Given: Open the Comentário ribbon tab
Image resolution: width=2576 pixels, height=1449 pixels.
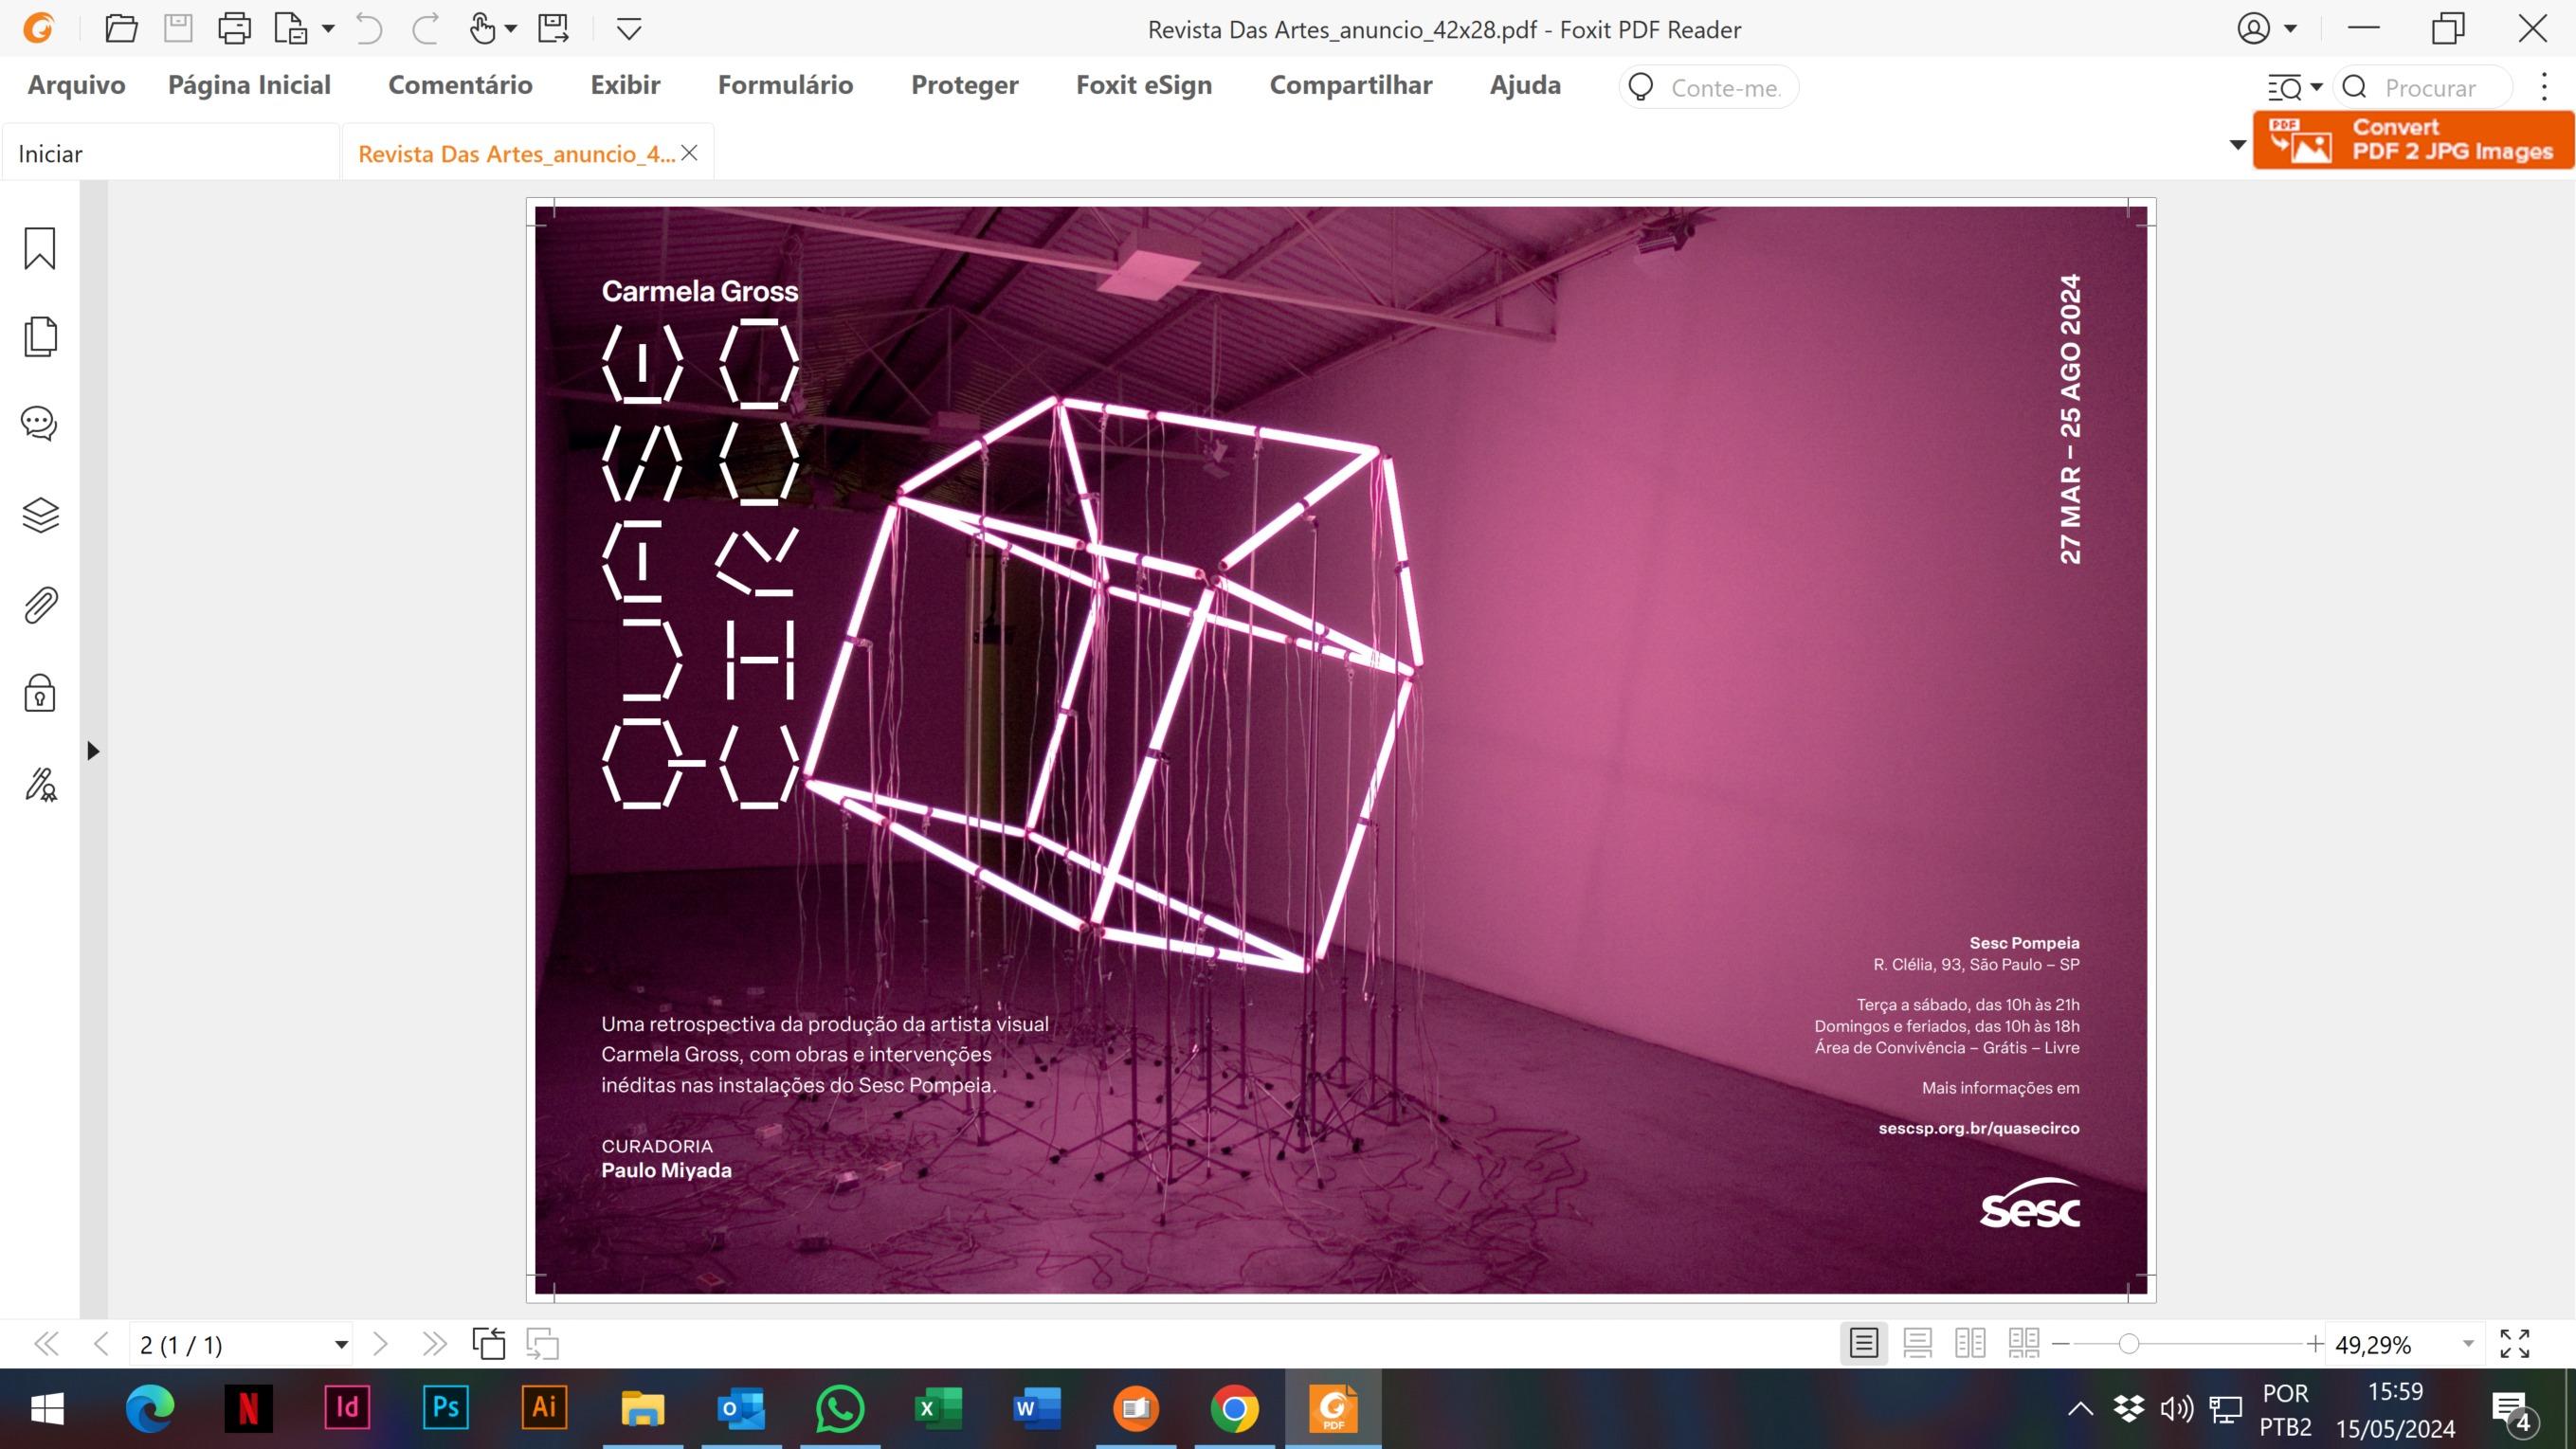Looking at the screenshot, I should point(460,85).
